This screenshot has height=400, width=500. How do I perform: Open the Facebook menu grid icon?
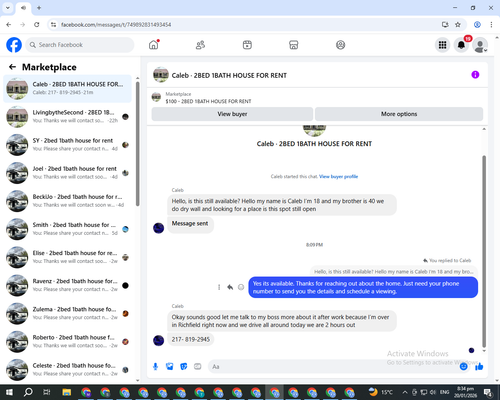pyautogui.click(x=442, y=45)
